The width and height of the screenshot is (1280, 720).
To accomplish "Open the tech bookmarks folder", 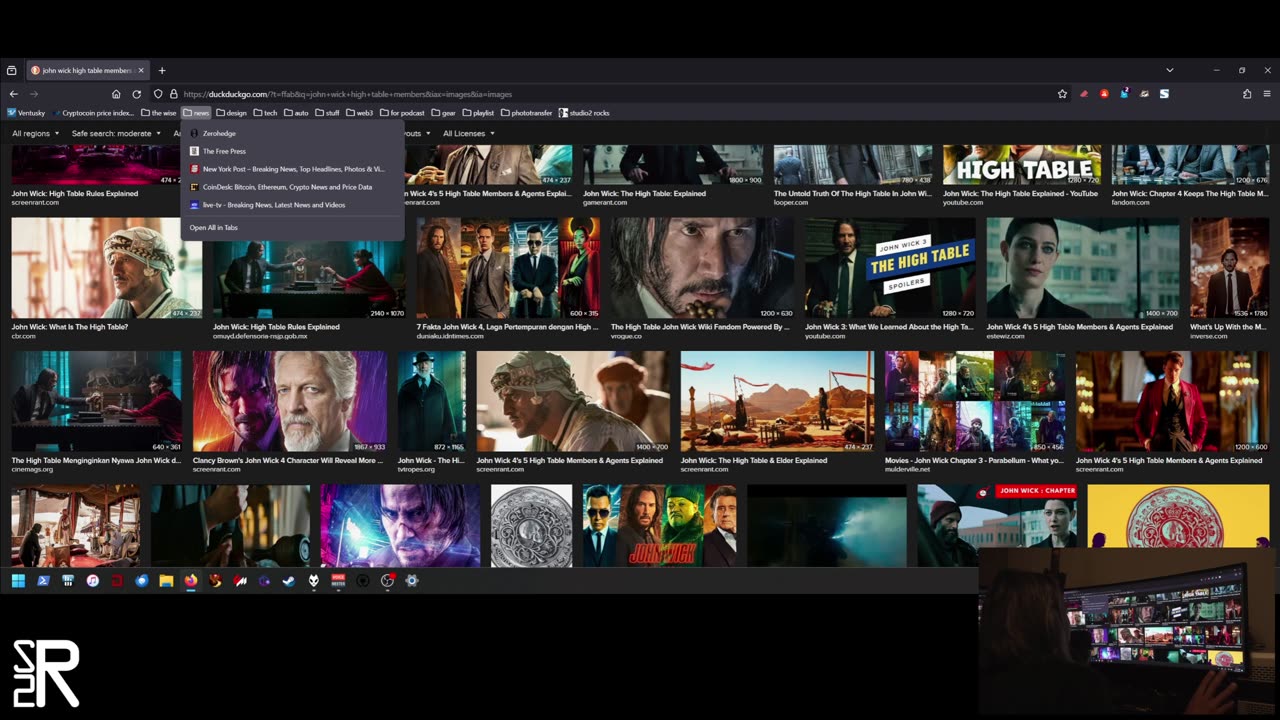I will (x=265, y=113).
